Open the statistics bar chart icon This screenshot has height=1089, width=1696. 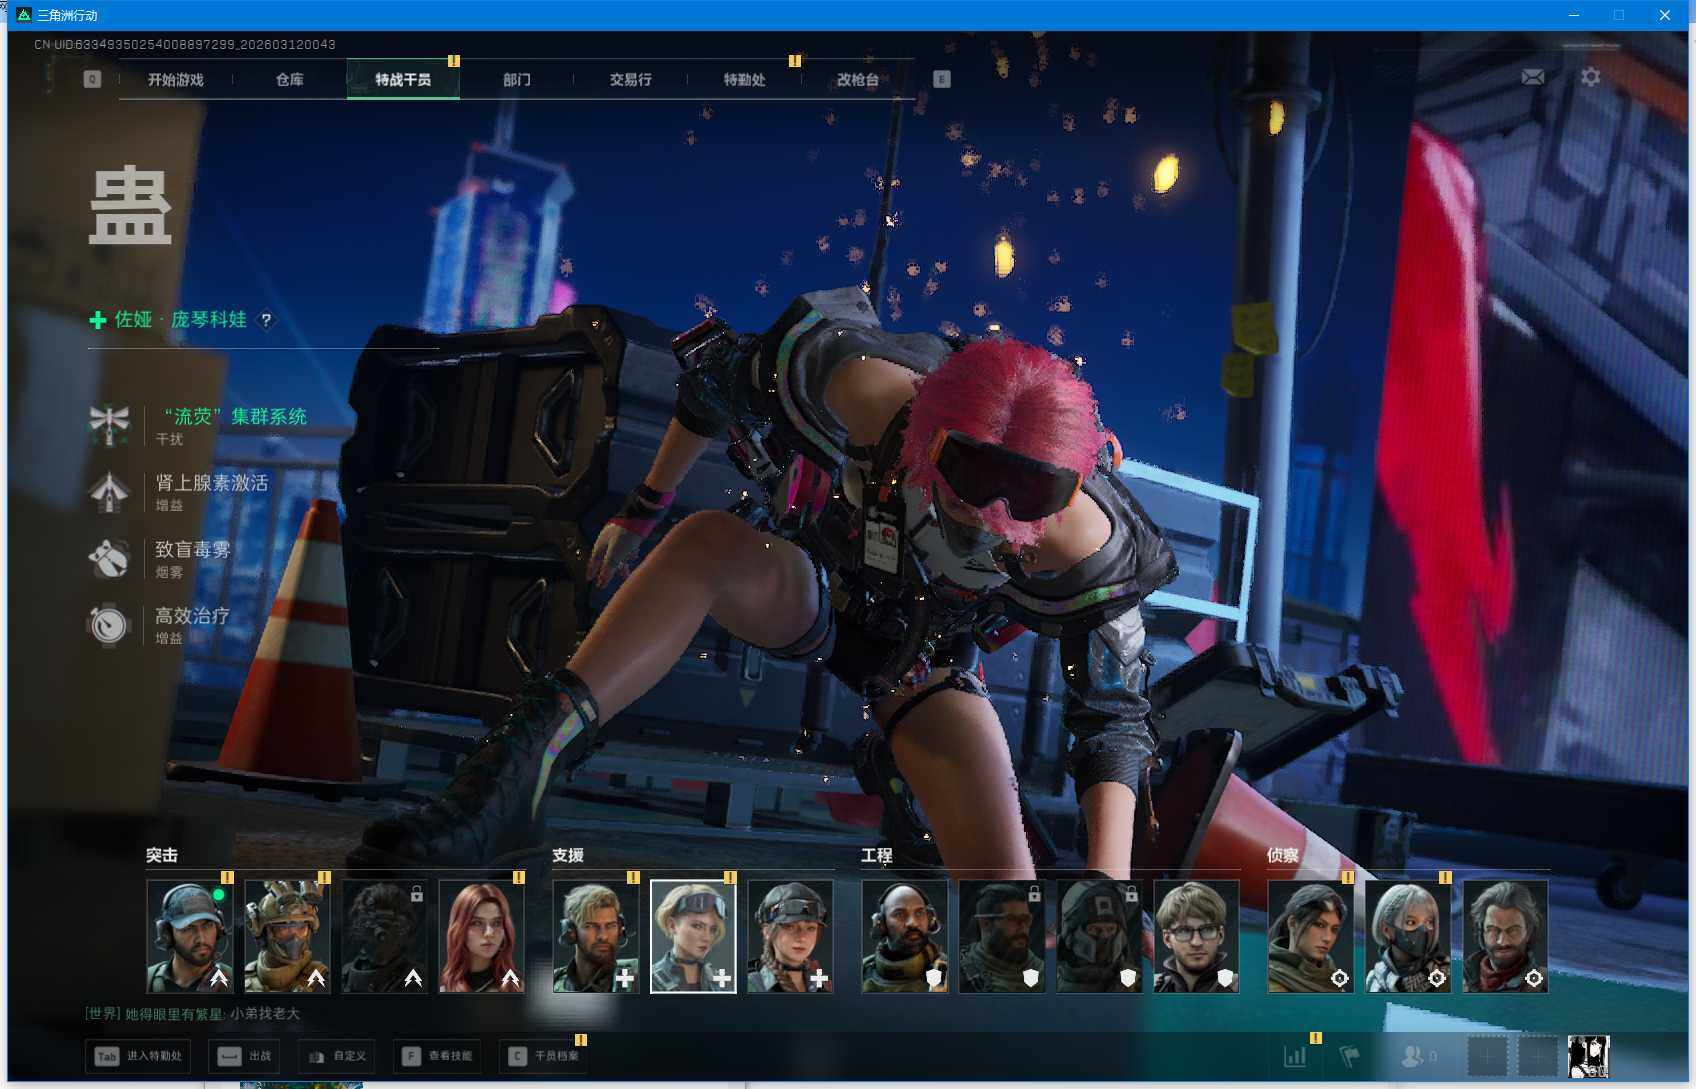[x=1295, y=1056]
